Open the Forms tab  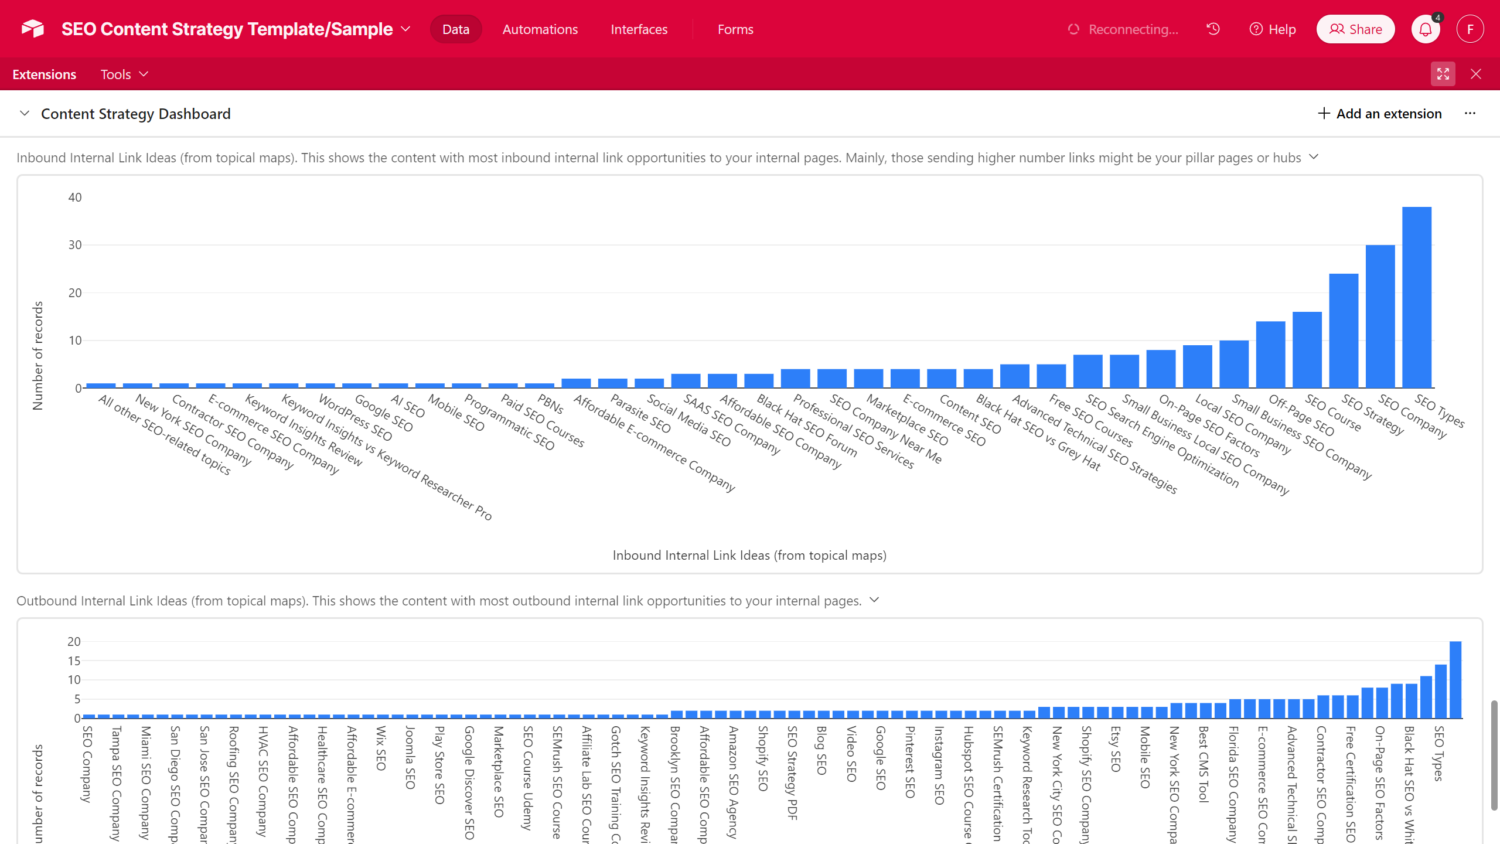(x=735, y=29)
